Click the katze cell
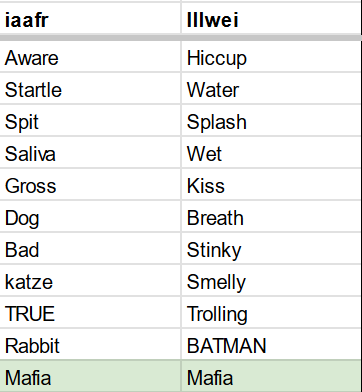The image size is (362, 392). pos(90,280)
